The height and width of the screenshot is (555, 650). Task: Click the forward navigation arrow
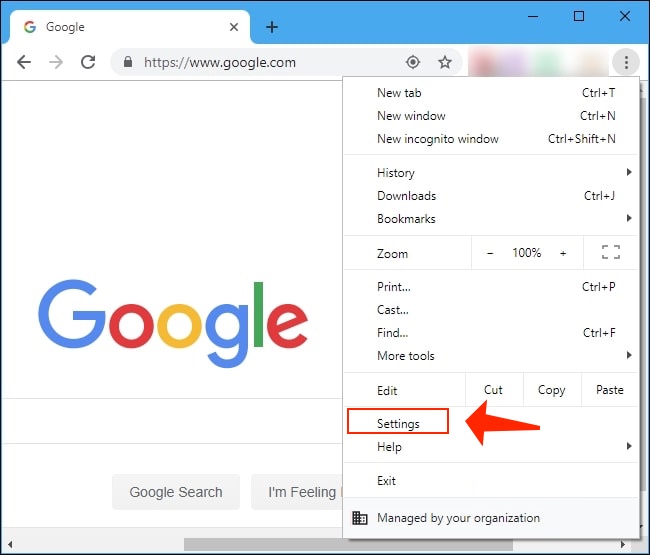click(x=56, y=62)
